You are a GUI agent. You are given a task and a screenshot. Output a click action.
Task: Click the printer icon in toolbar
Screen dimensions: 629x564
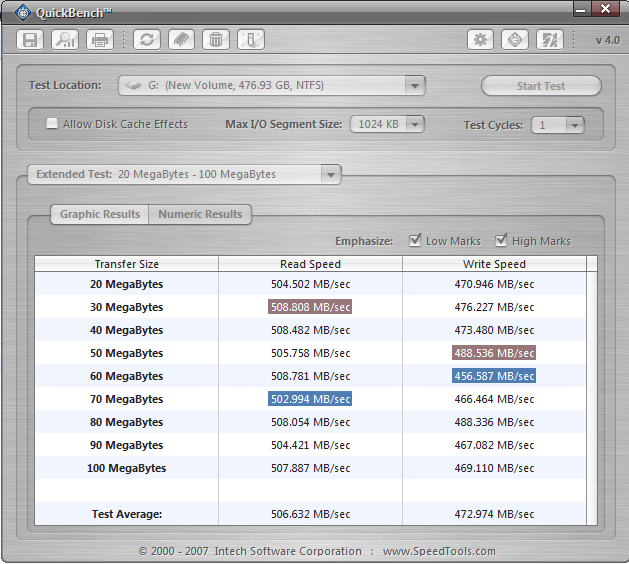point(99,40)
